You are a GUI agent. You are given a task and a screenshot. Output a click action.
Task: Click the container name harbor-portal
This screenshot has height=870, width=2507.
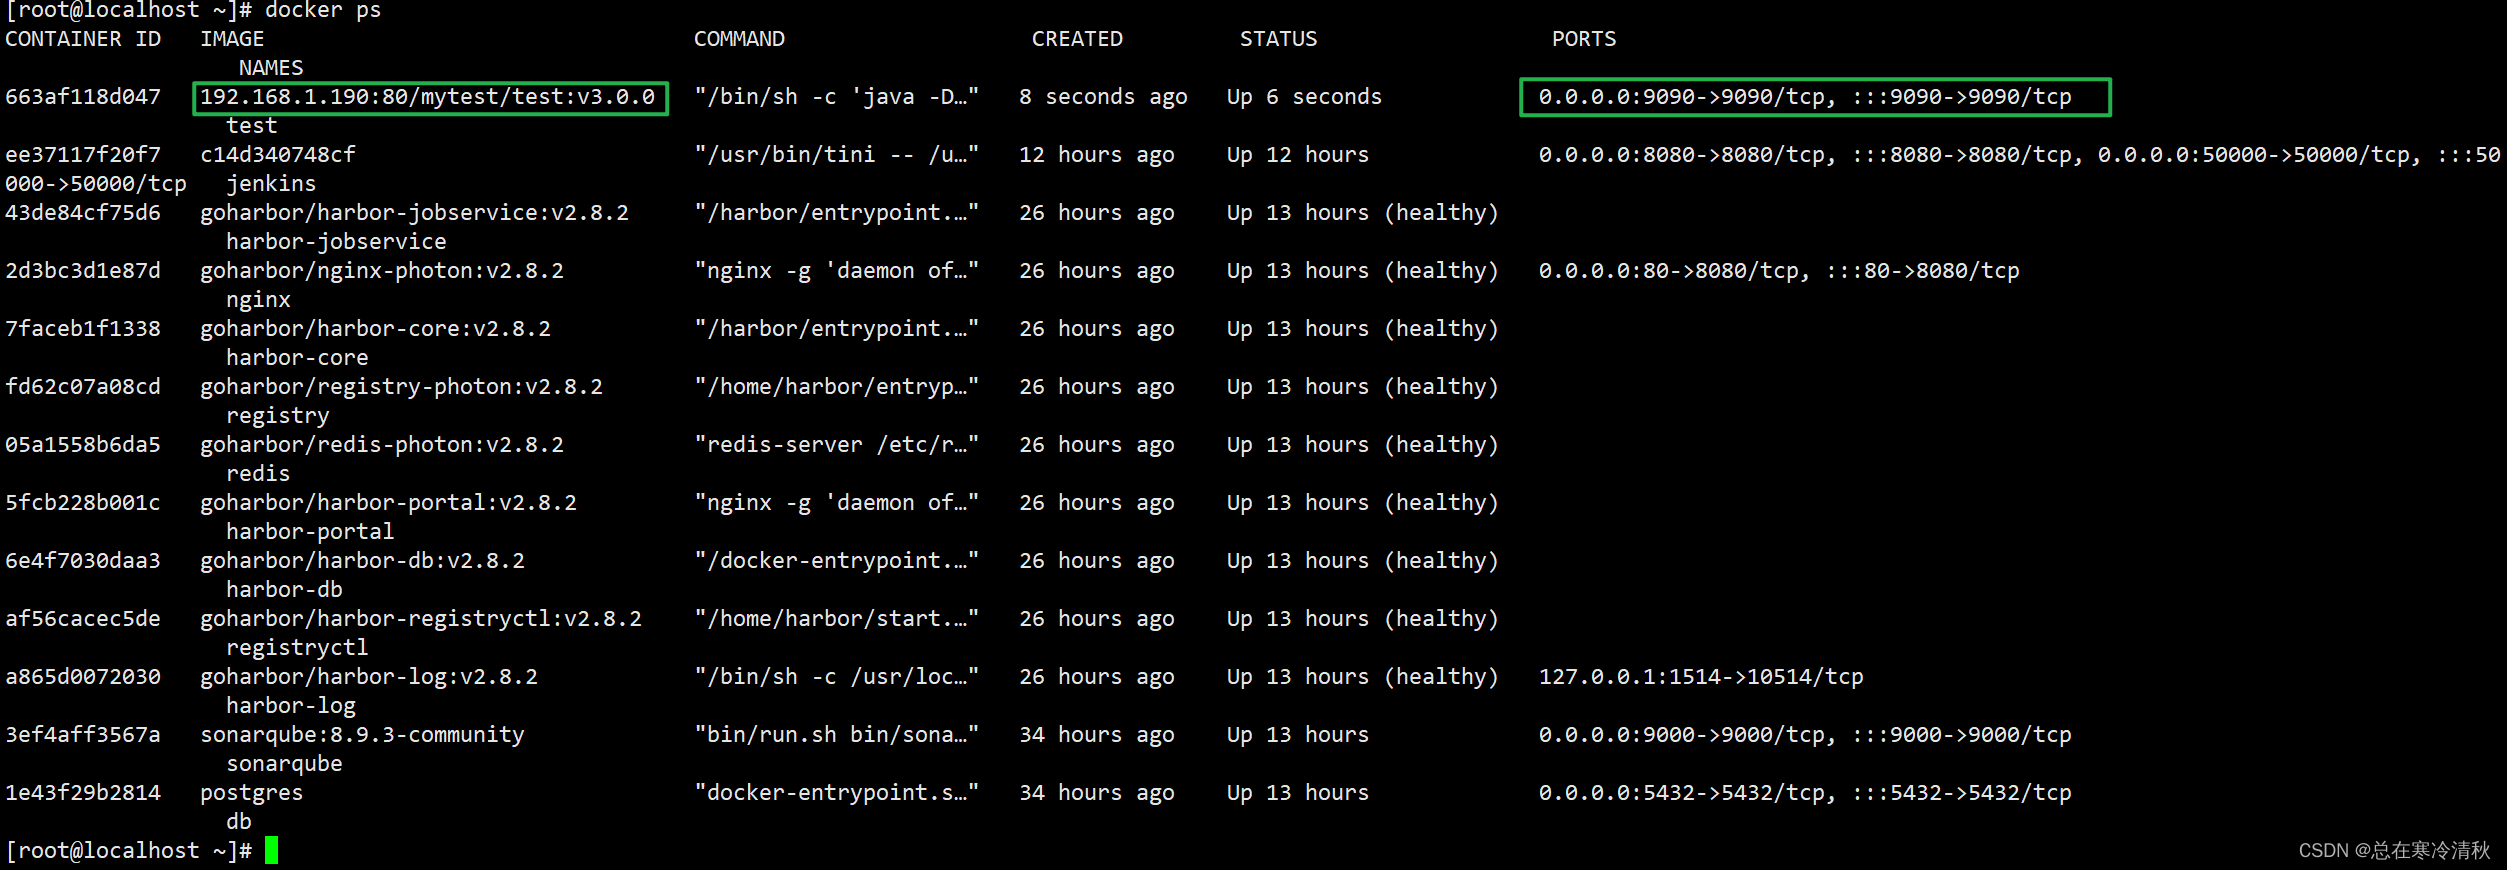(x=310, y=532)
